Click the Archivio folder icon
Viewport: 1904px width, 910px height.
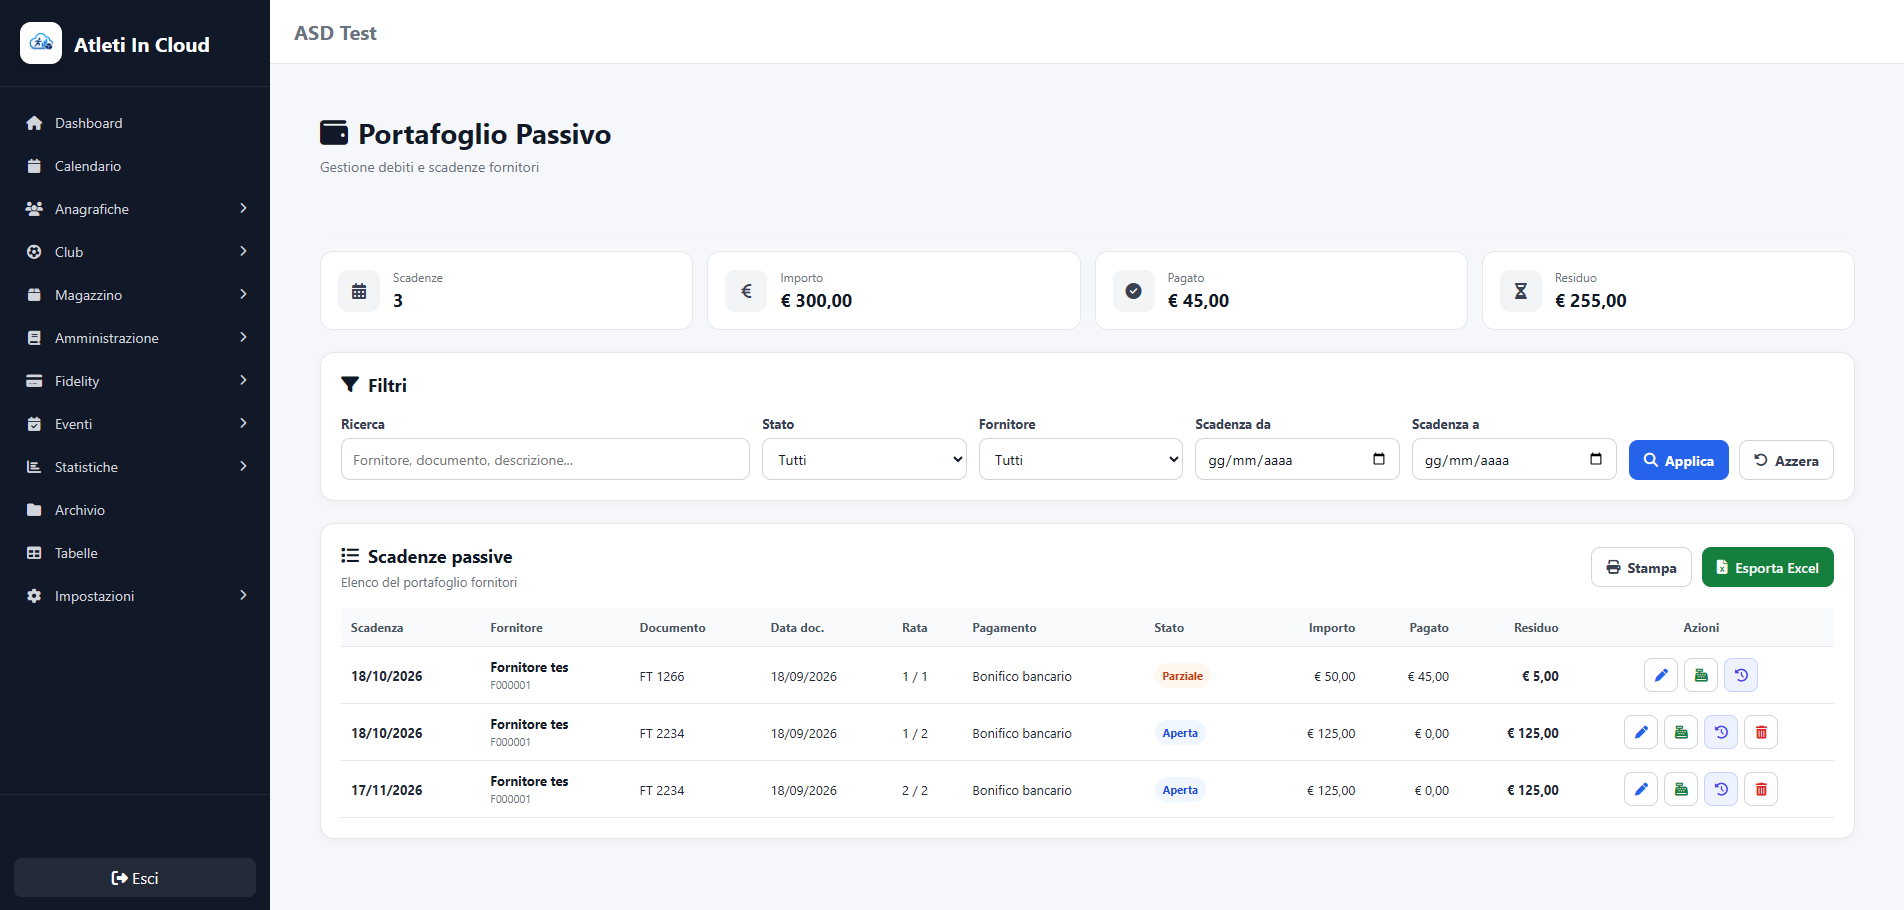coord(34,510)
